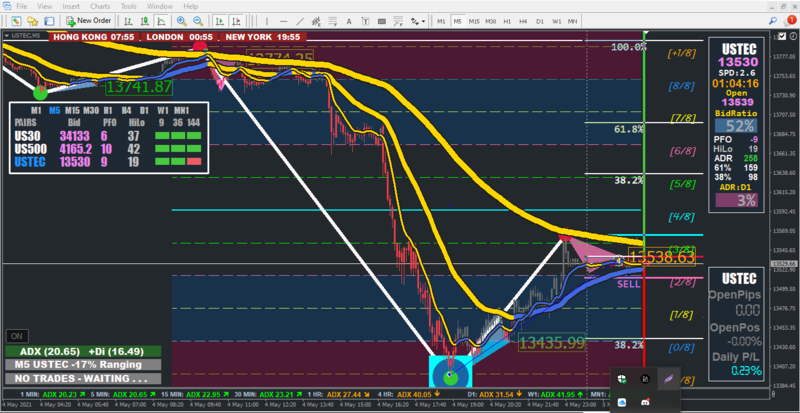Click the clock icon in chart corner

click(x=793, y=36)
